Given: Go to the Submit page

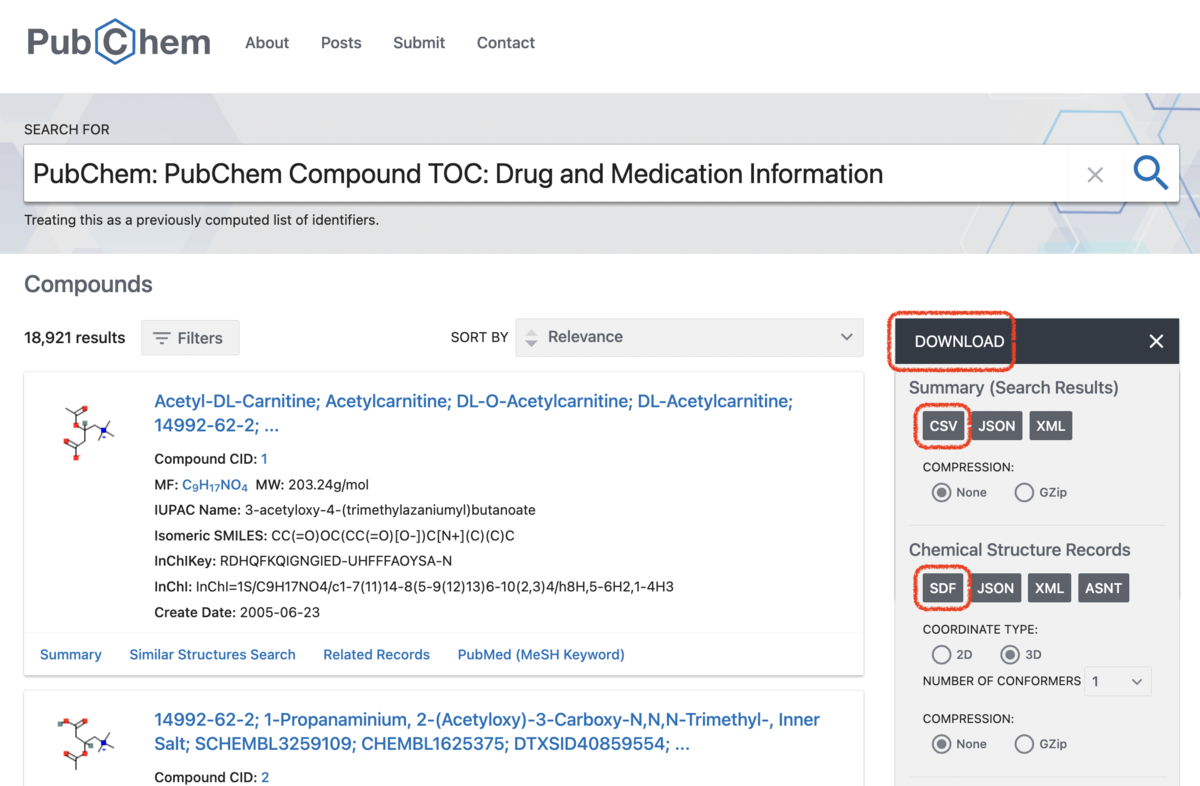Looking at the screenshot, I should tap(419, 43).
